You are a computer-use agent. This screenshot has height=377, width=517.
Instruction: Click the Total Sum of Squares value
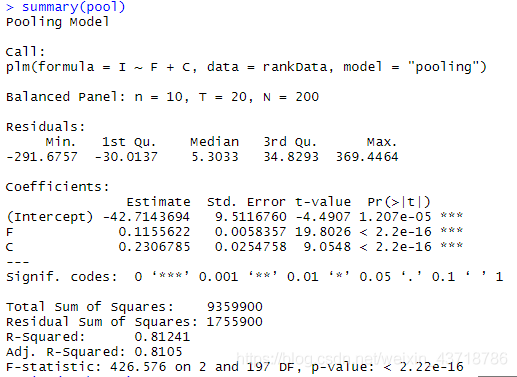click(235, 307)
